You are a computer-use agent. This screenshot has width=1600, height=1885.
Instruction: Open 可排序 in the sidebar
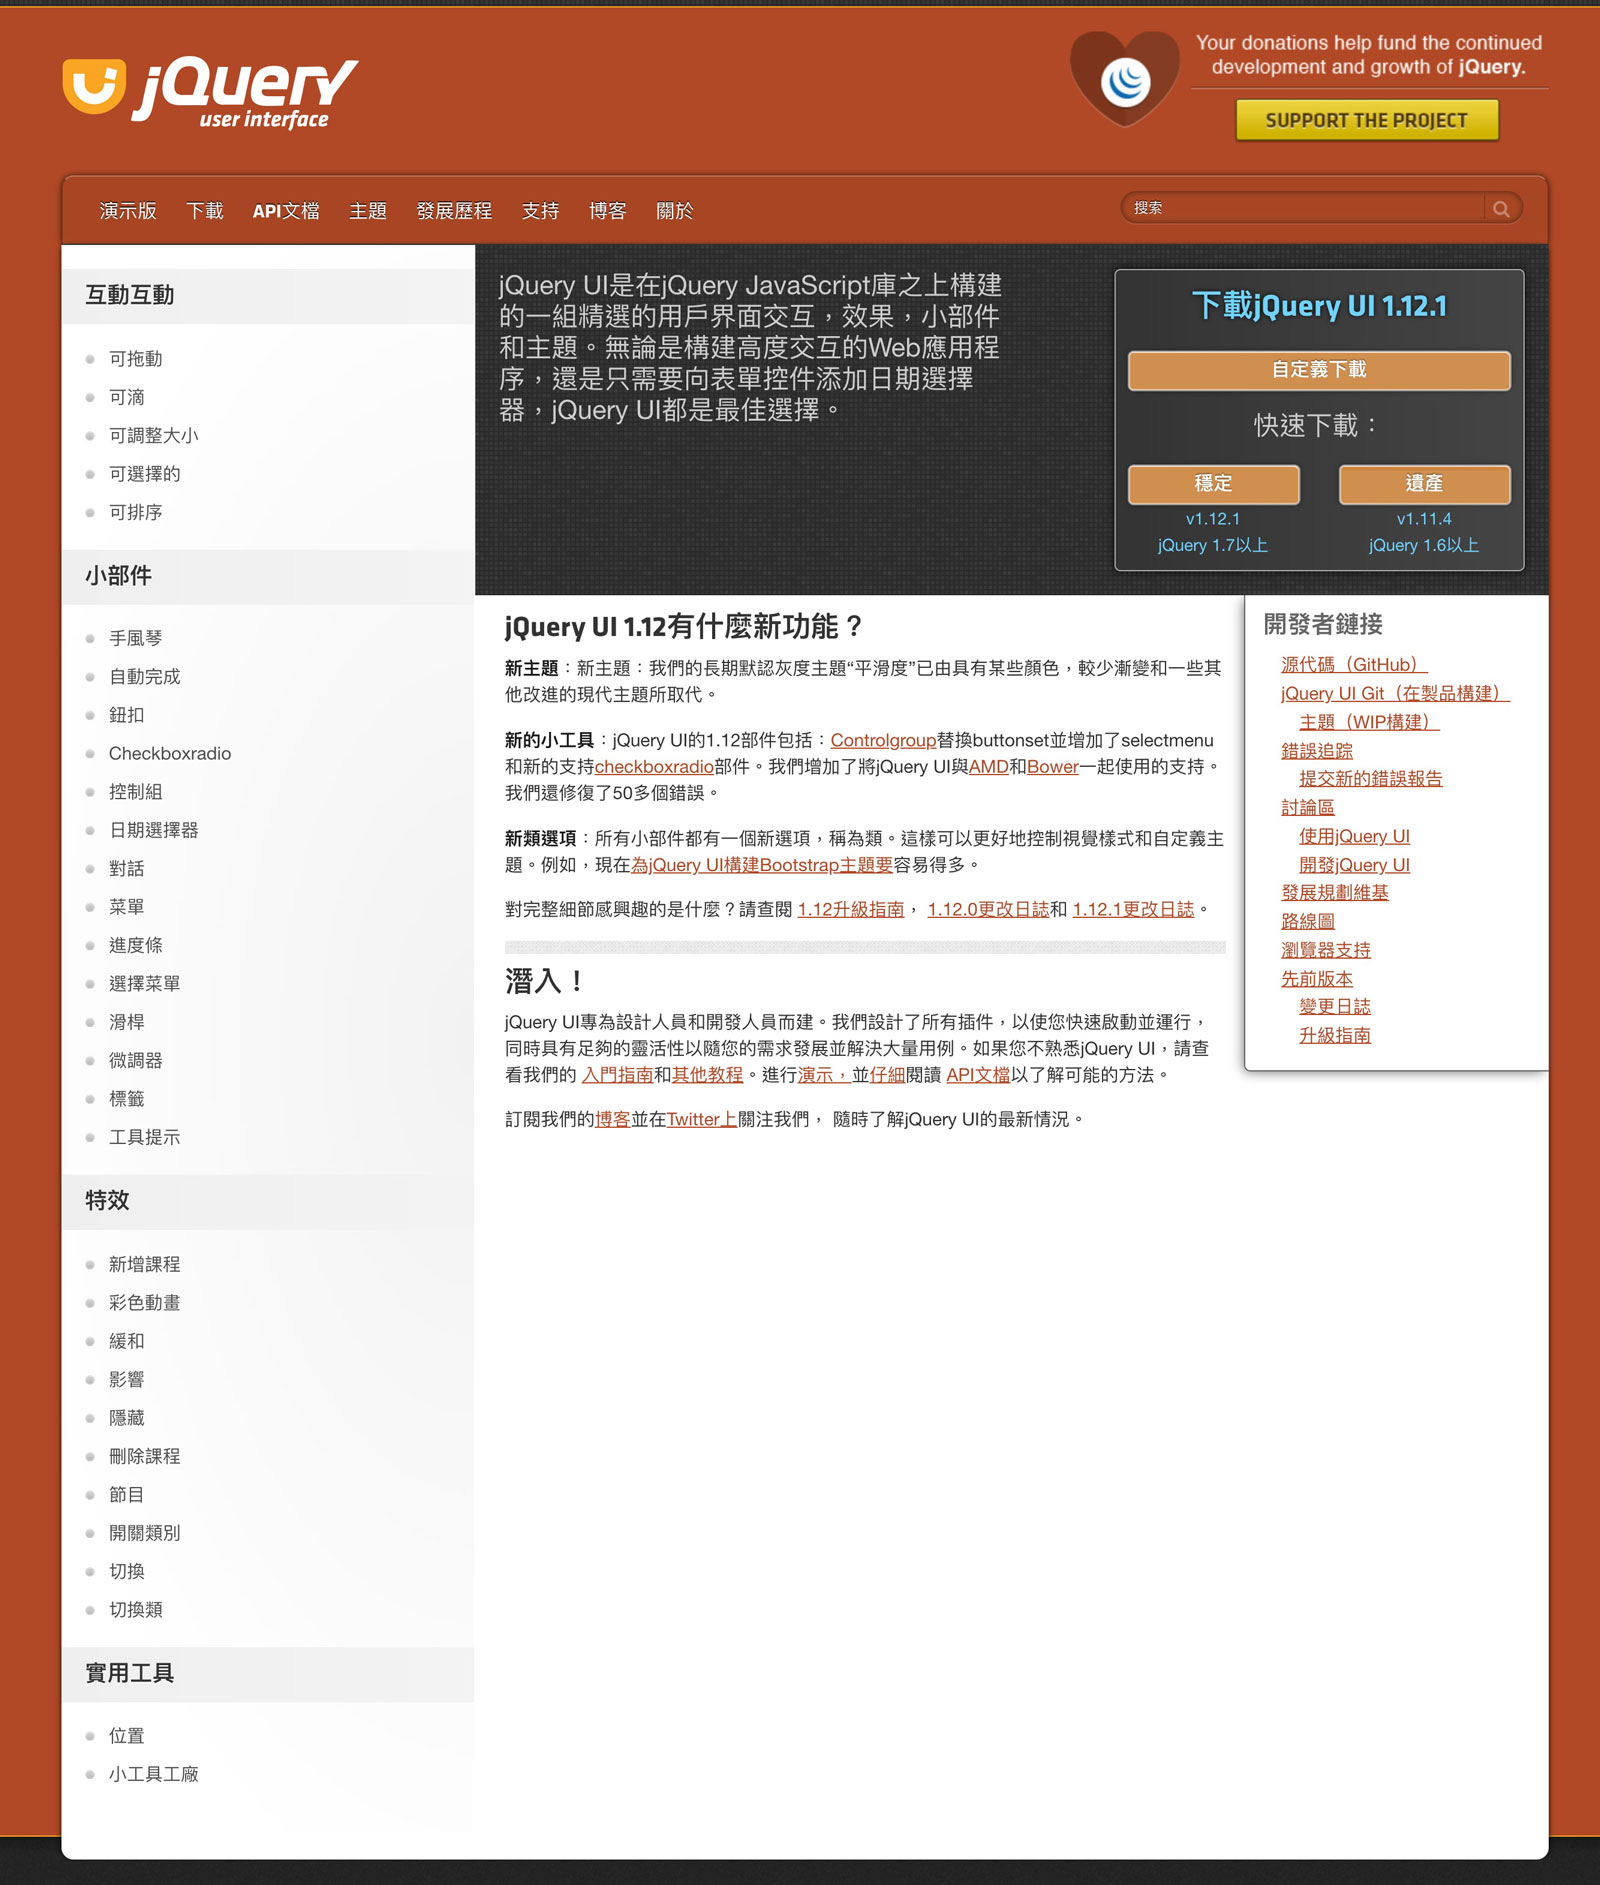pos(136,512)
